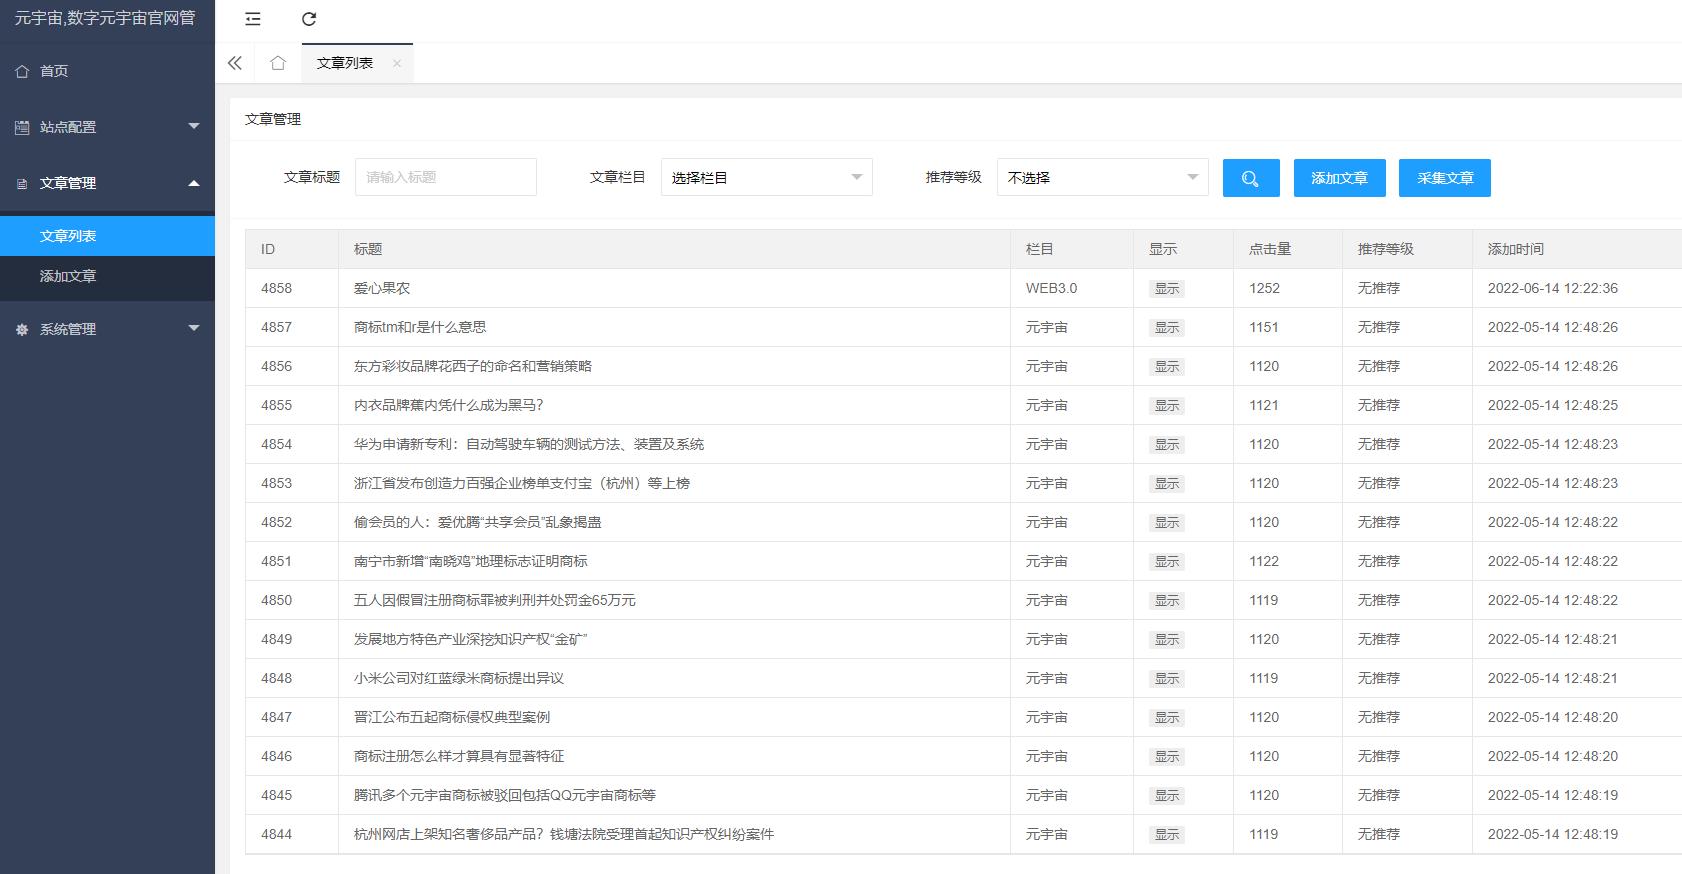Close the 文章列表 tab

[x=397, y=63]
